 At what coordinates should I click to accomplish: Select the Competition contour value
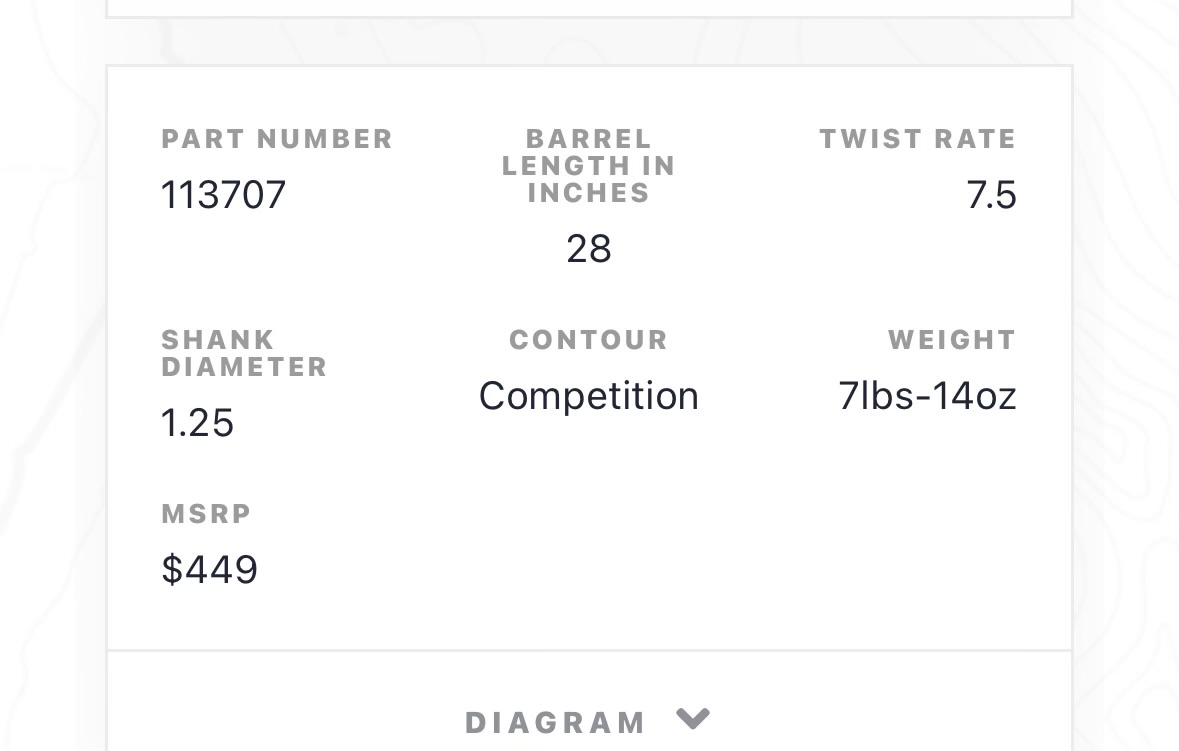pyautogui.click(x=589, y=396)
